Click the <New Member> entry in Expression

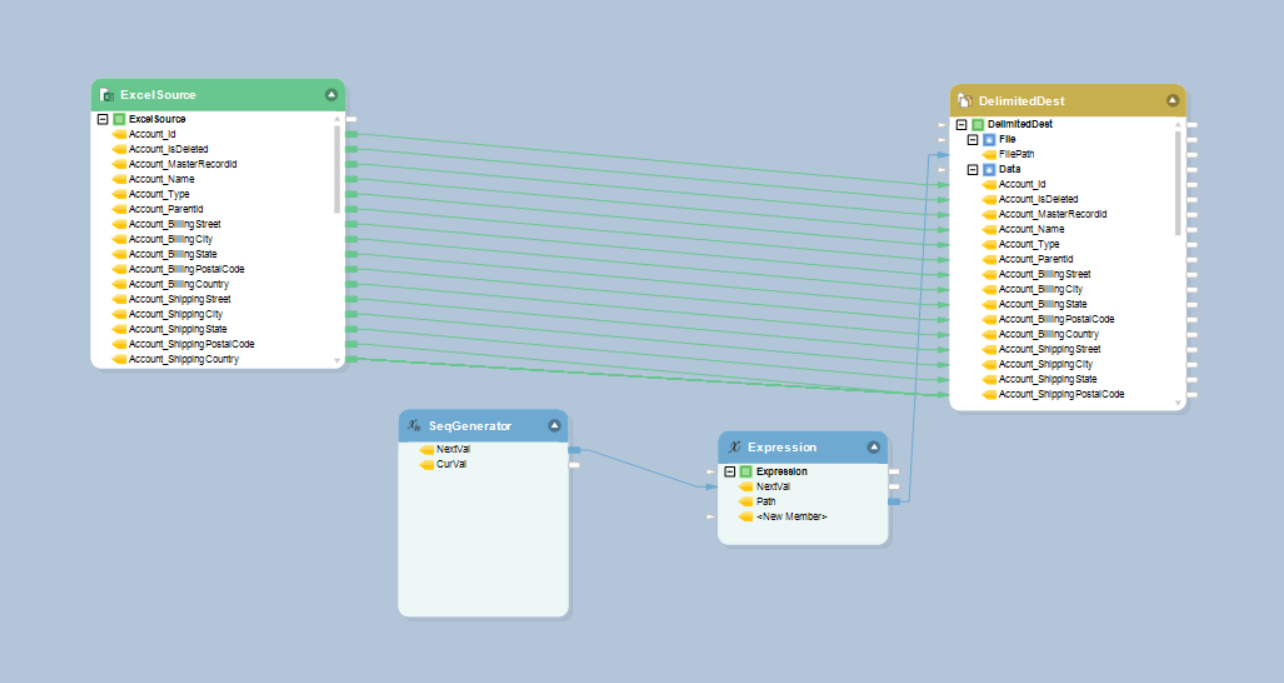pyautogui.click(x=791, y=516)
